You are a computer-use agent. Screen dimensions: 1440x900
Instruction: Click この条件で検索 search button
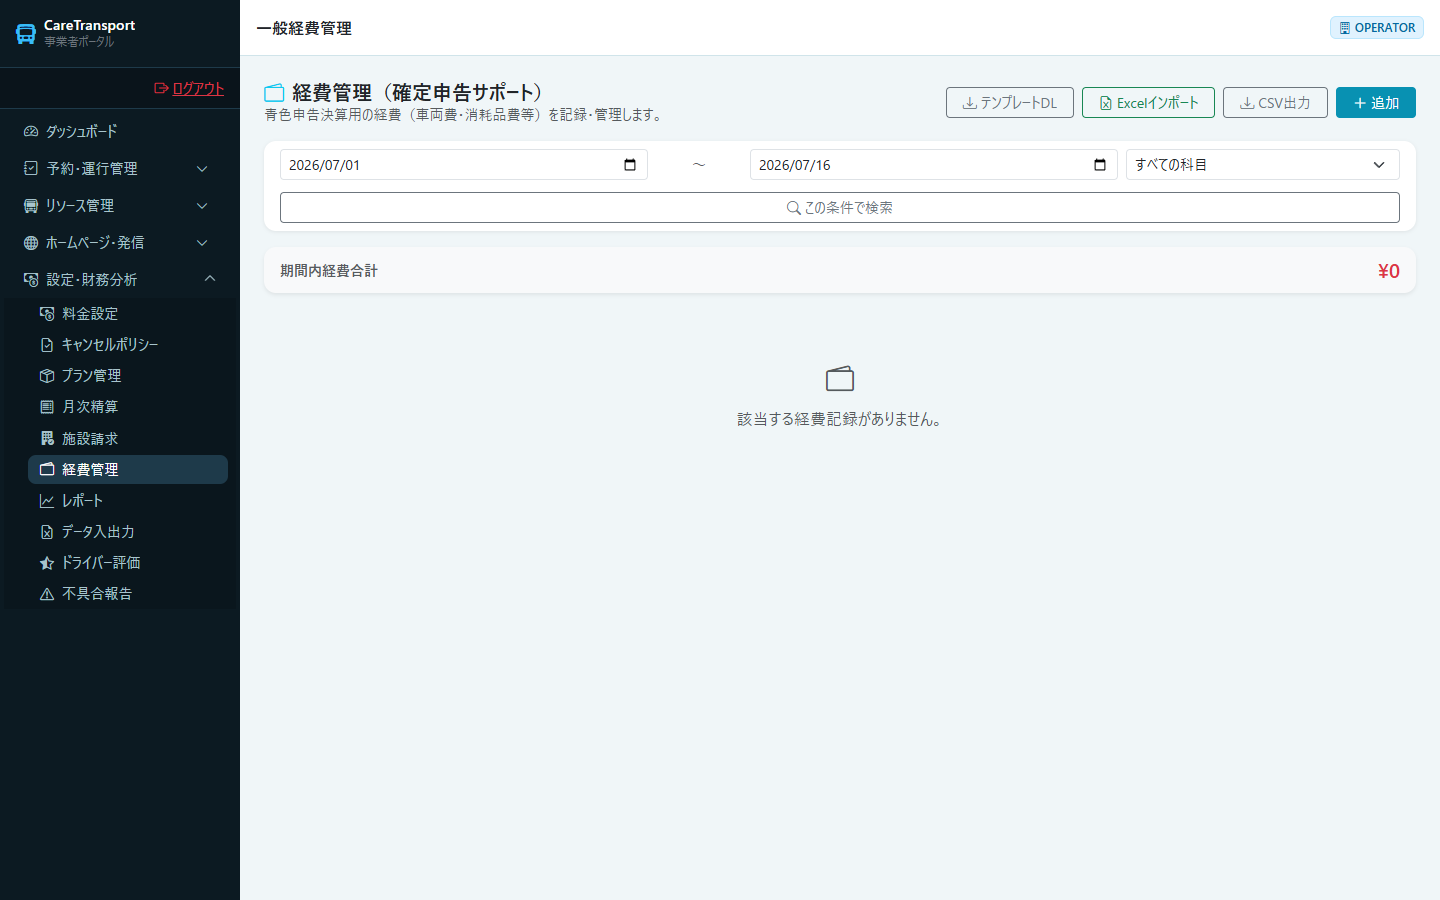(x=840, y=208)
